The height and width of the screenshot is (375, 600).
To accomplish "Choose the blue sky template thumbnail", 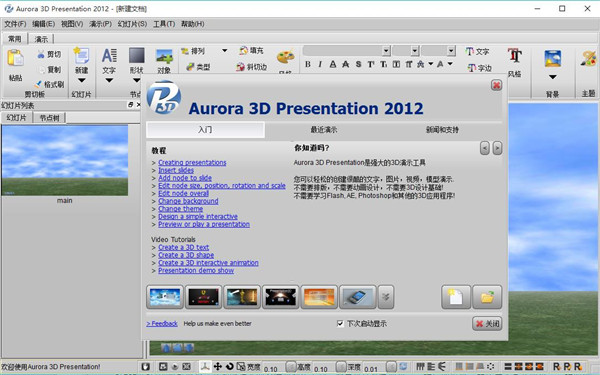I will 165,297.
